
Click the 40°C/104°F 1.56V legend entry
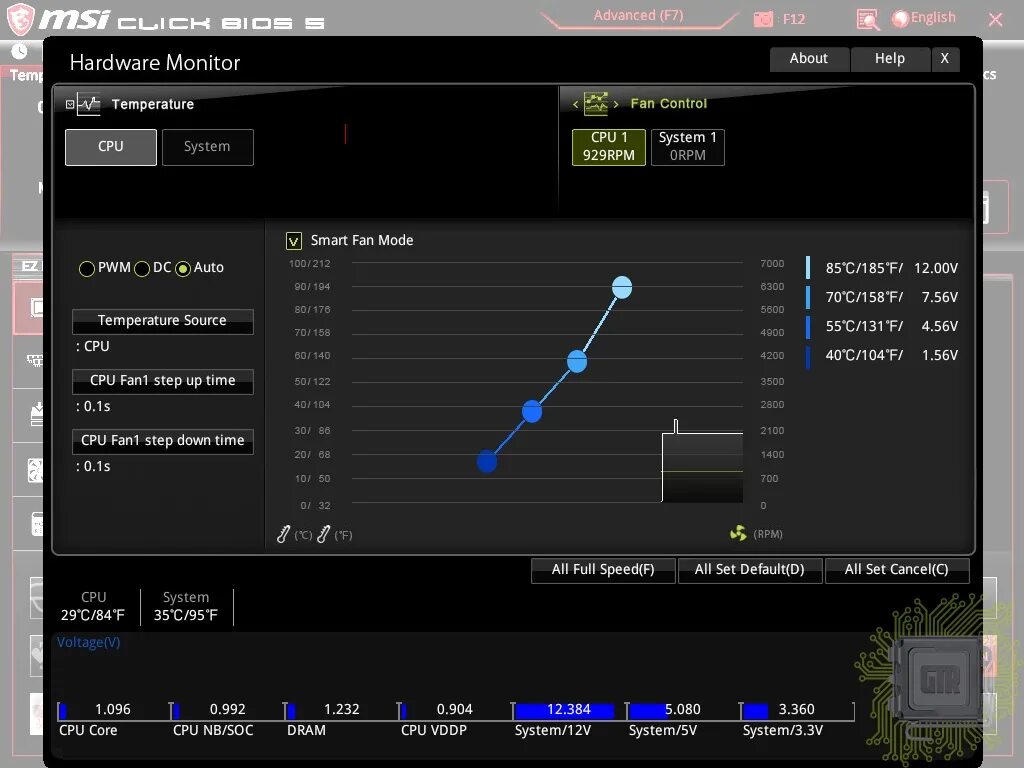[x=883, y=355]
